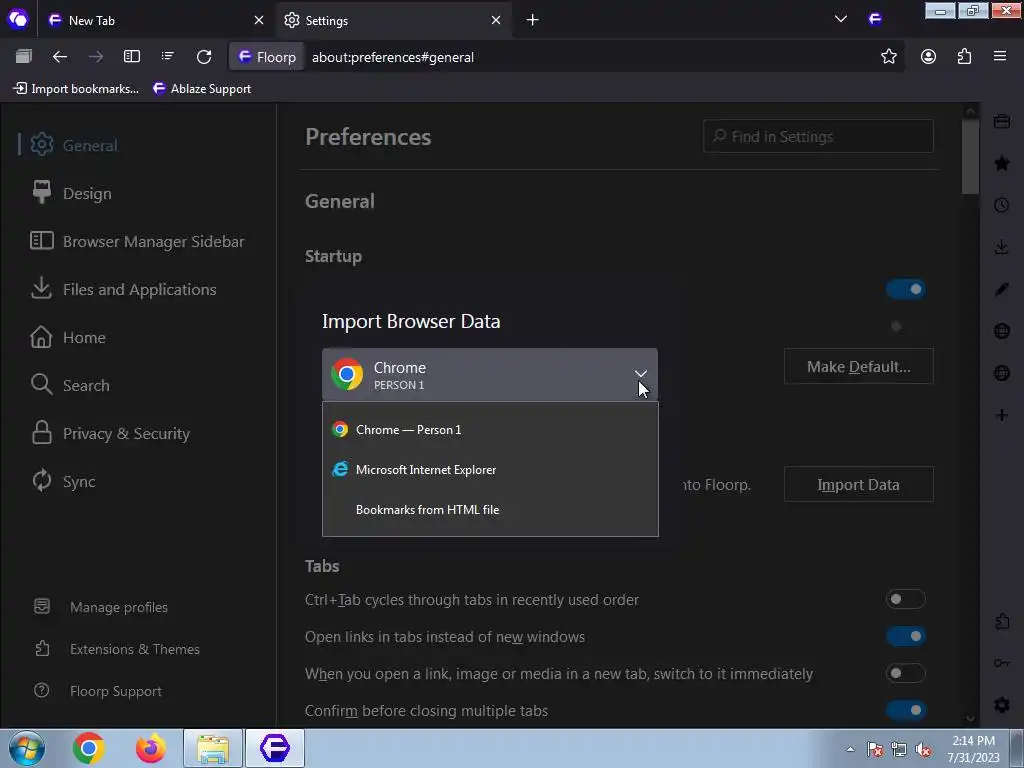Screen dimensions: 1024x768
Task: Add a new sidebar panel with plus icon
Action: [1002, 415]
